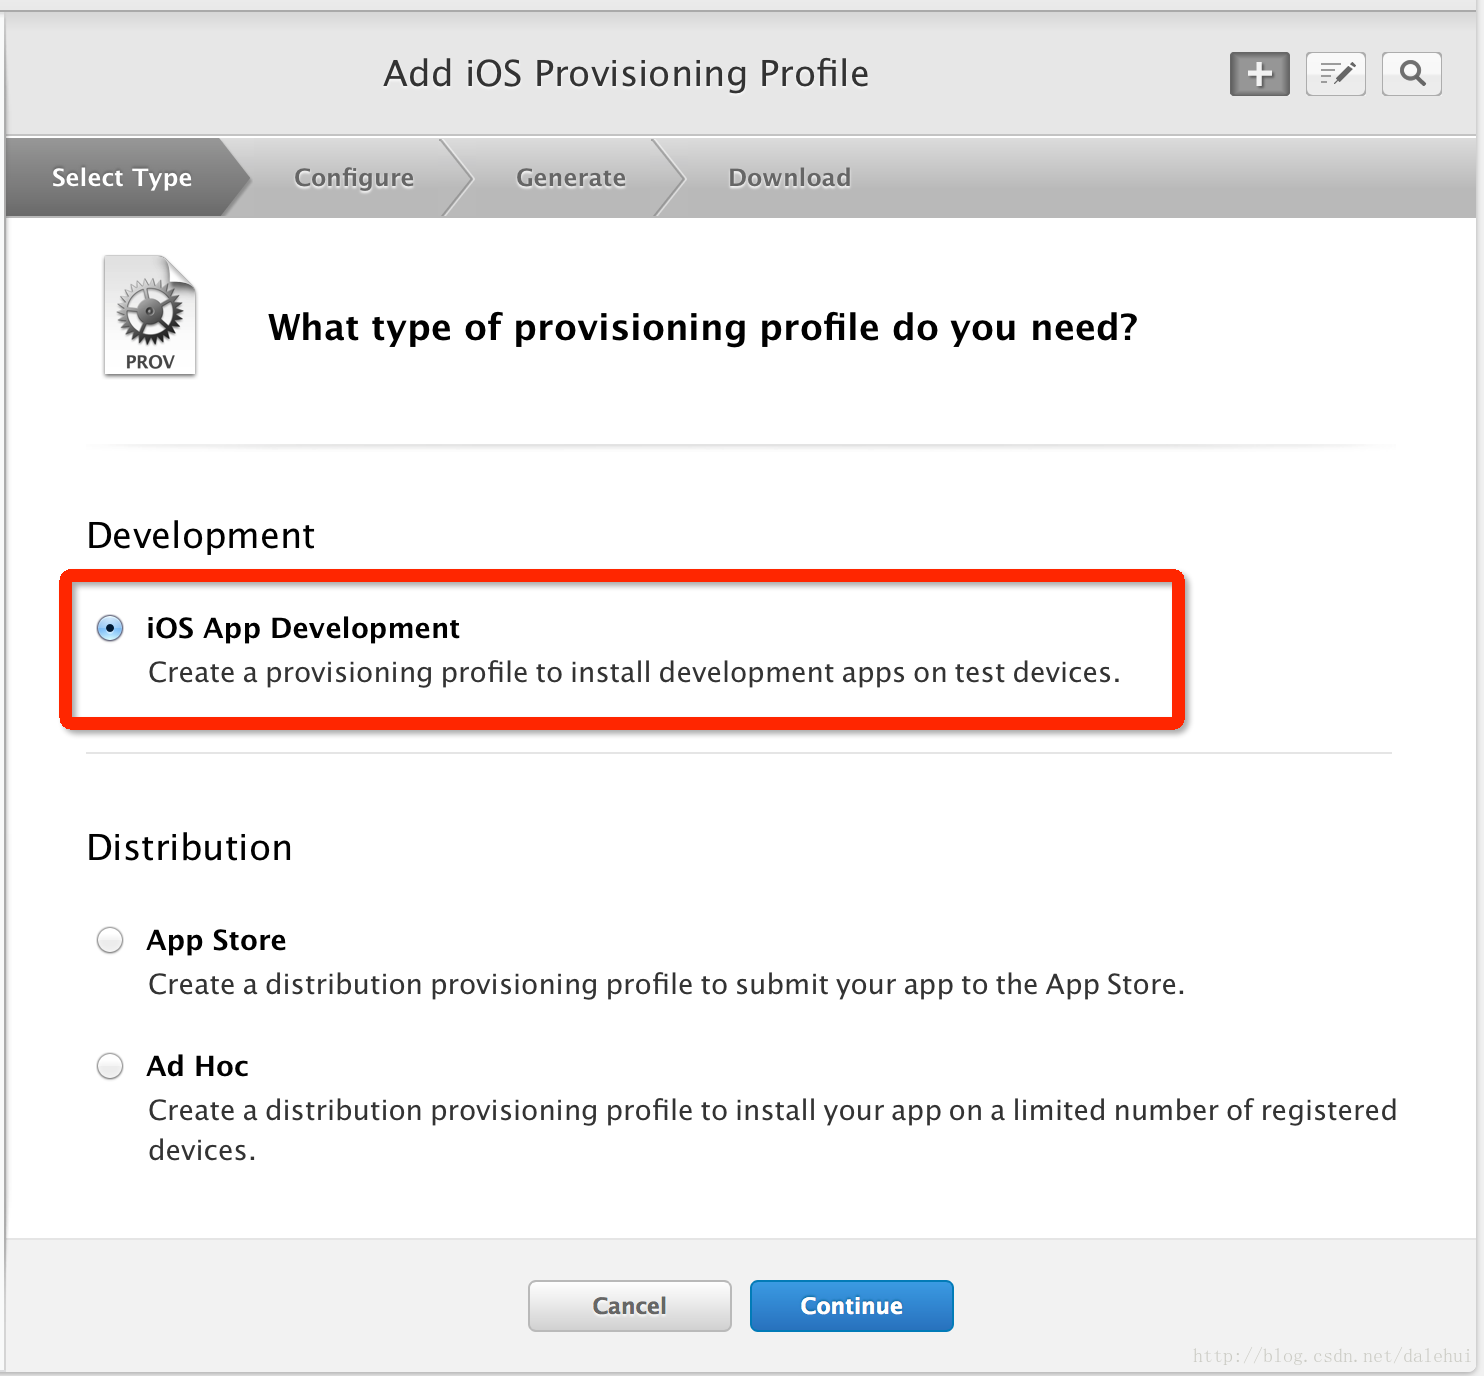
Task: Open the Generate step
Action: click(x=571, y=177)
